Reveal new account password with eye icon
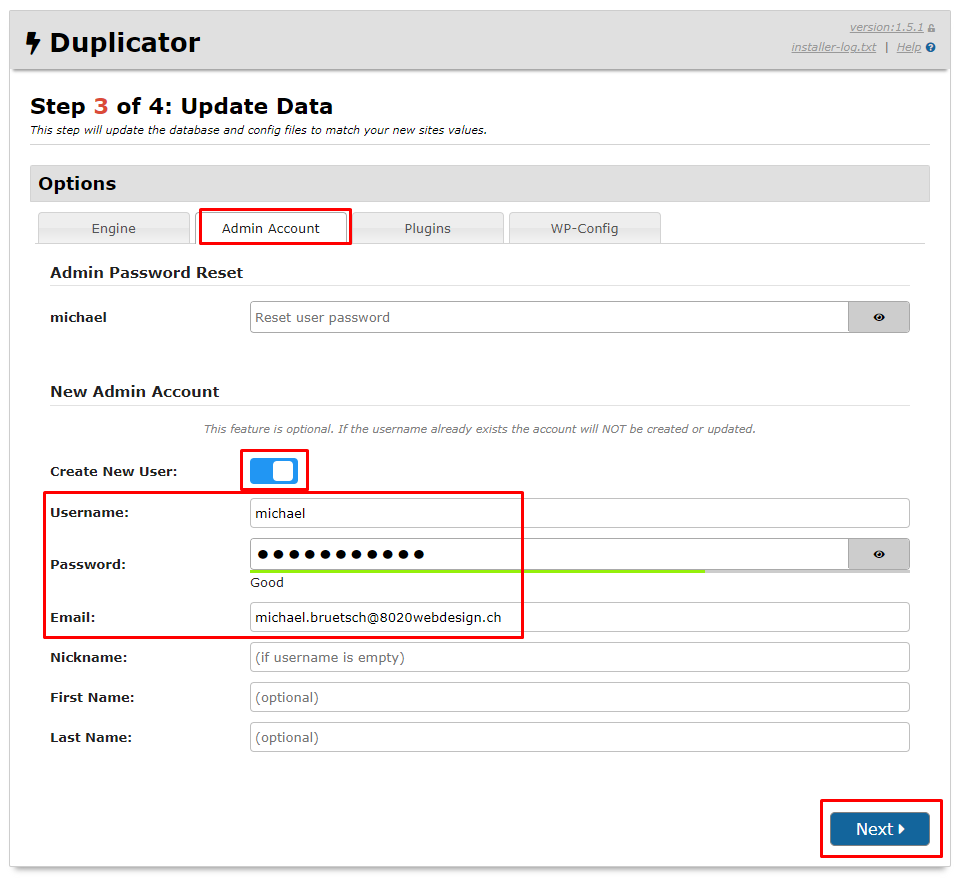The image size is (967, 882). (879, 554)
